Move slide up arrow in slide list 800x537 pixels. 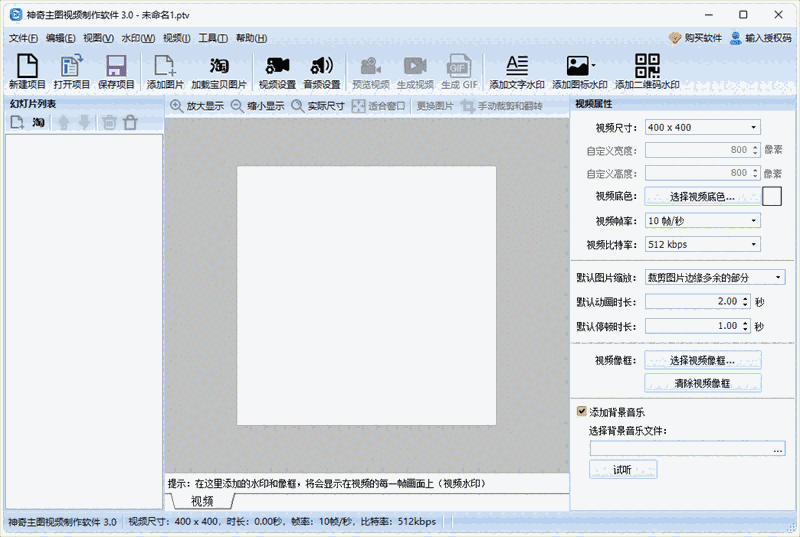click(63, 122)
